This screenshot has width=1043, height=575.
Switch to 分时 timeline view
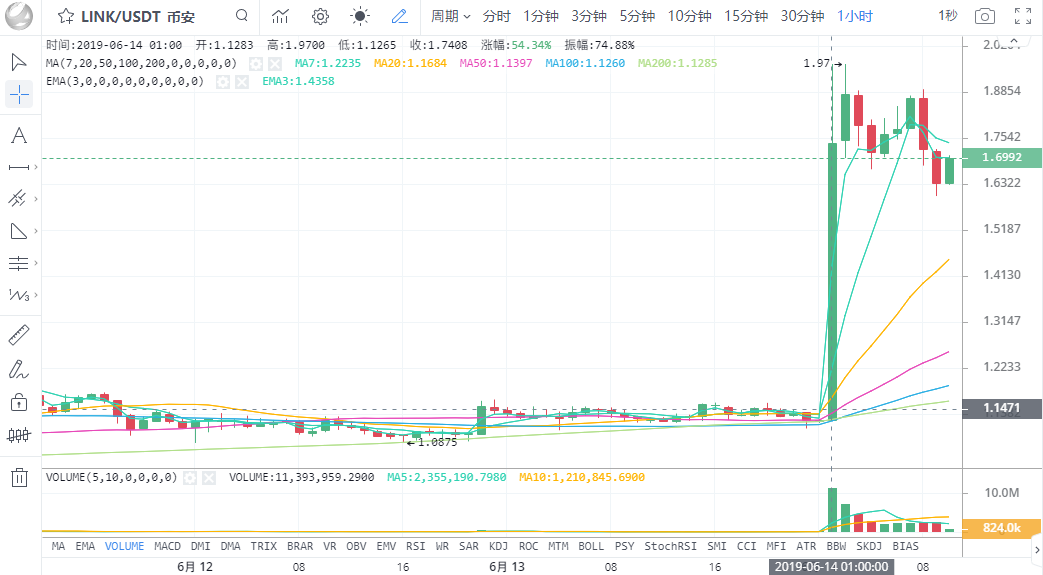click(496, 16)
